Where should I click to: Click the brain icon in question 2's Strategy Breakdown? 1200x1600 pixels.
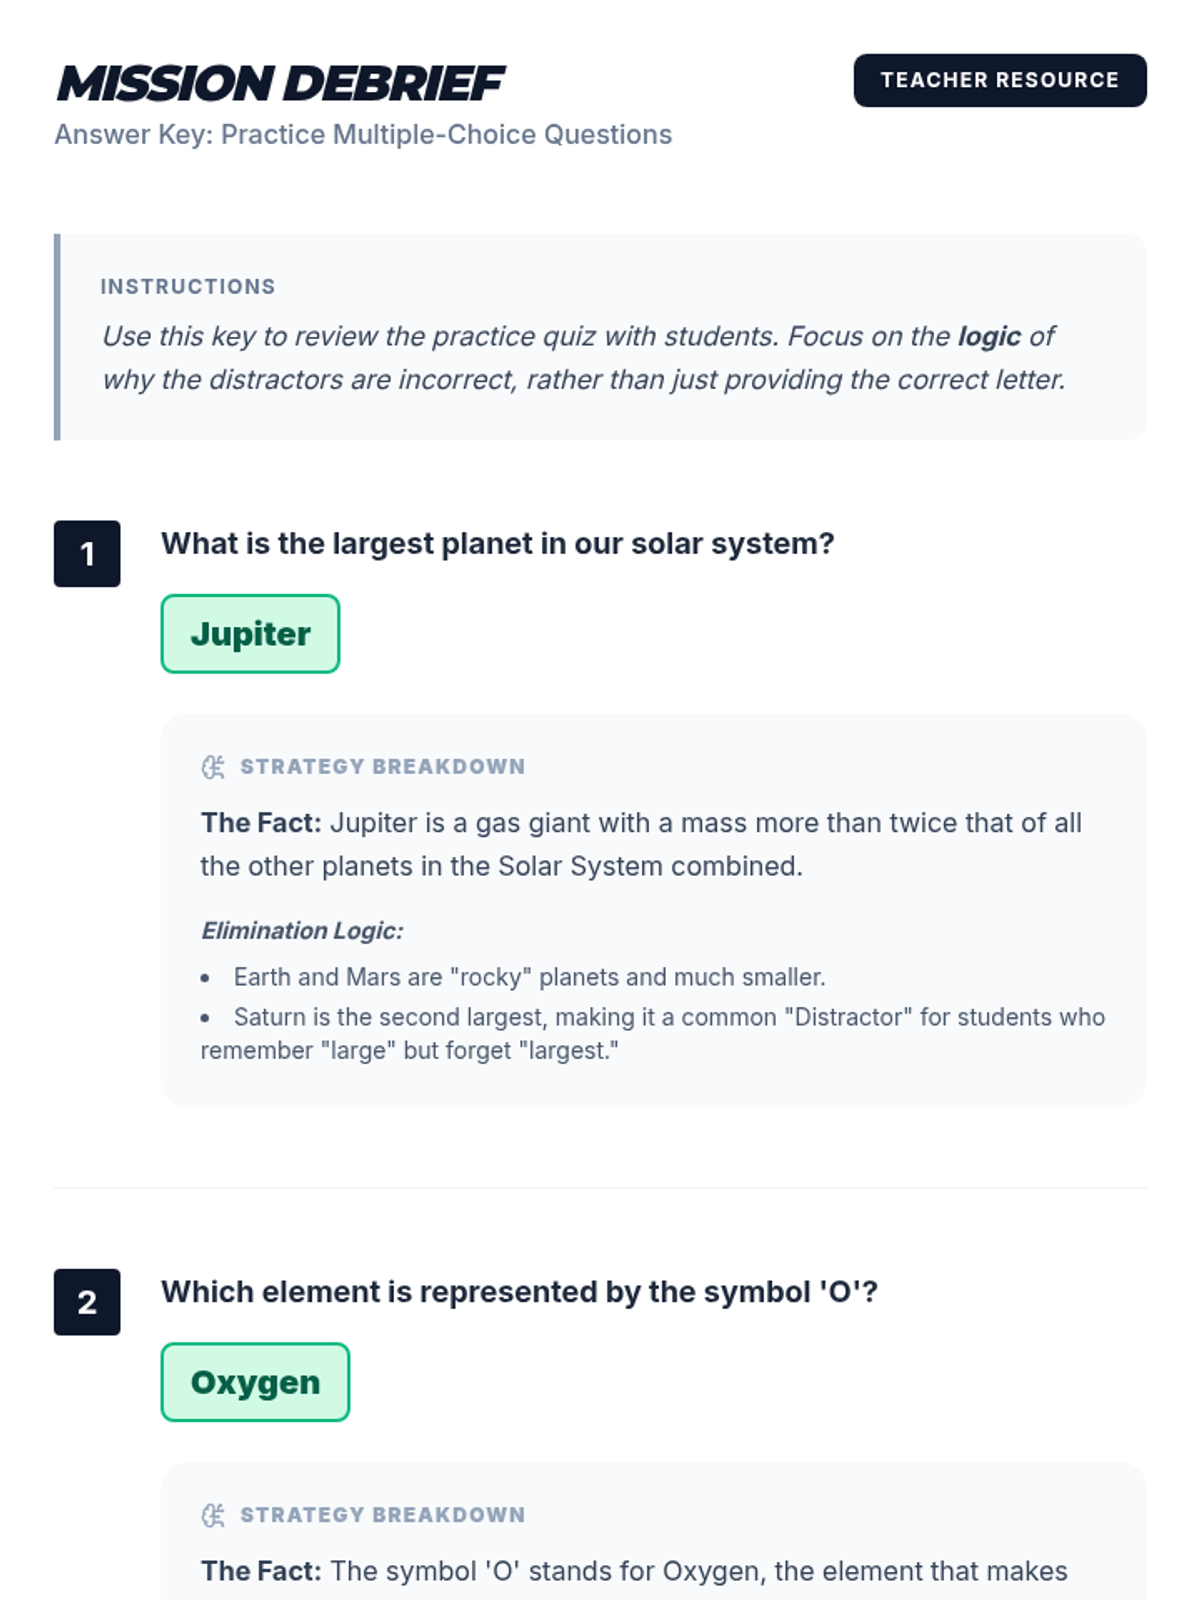tap(213, 1515)
